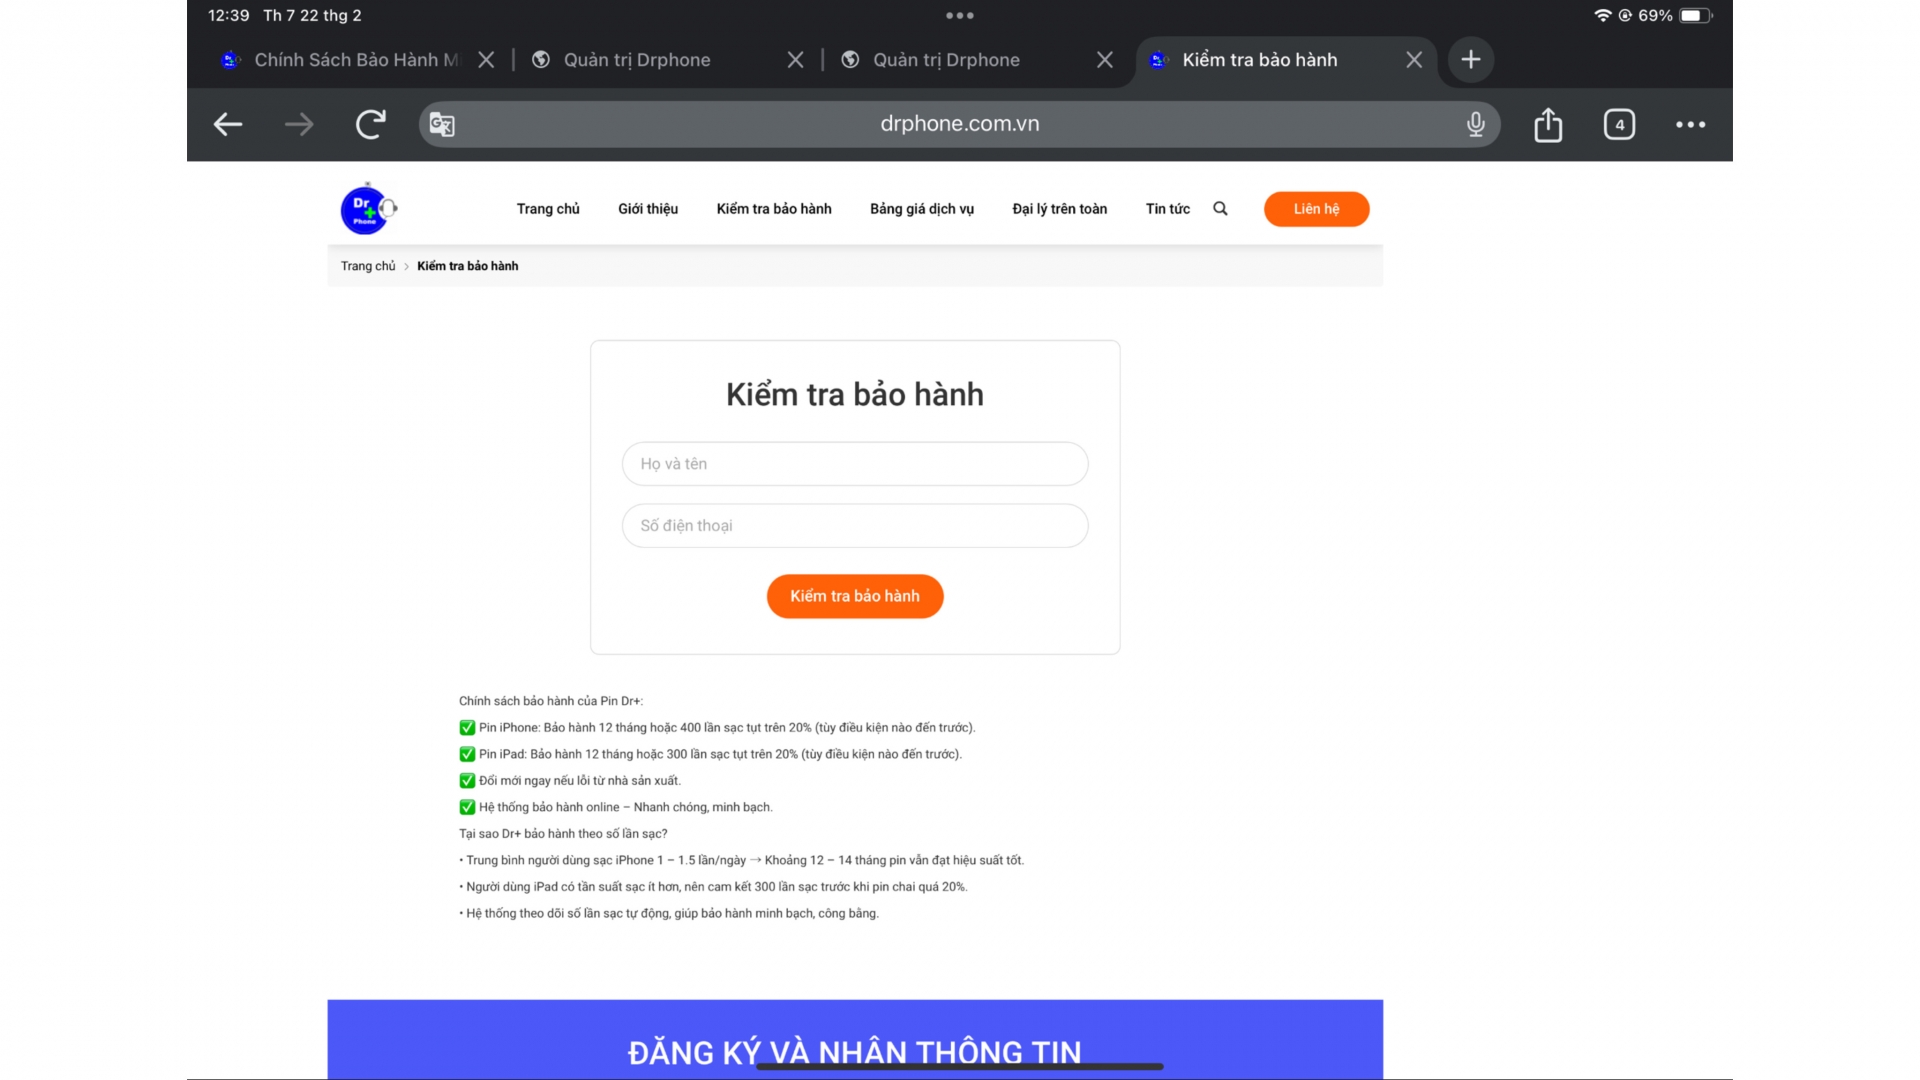Open Bảng giá dịch vụ menu

pos(921,209)
